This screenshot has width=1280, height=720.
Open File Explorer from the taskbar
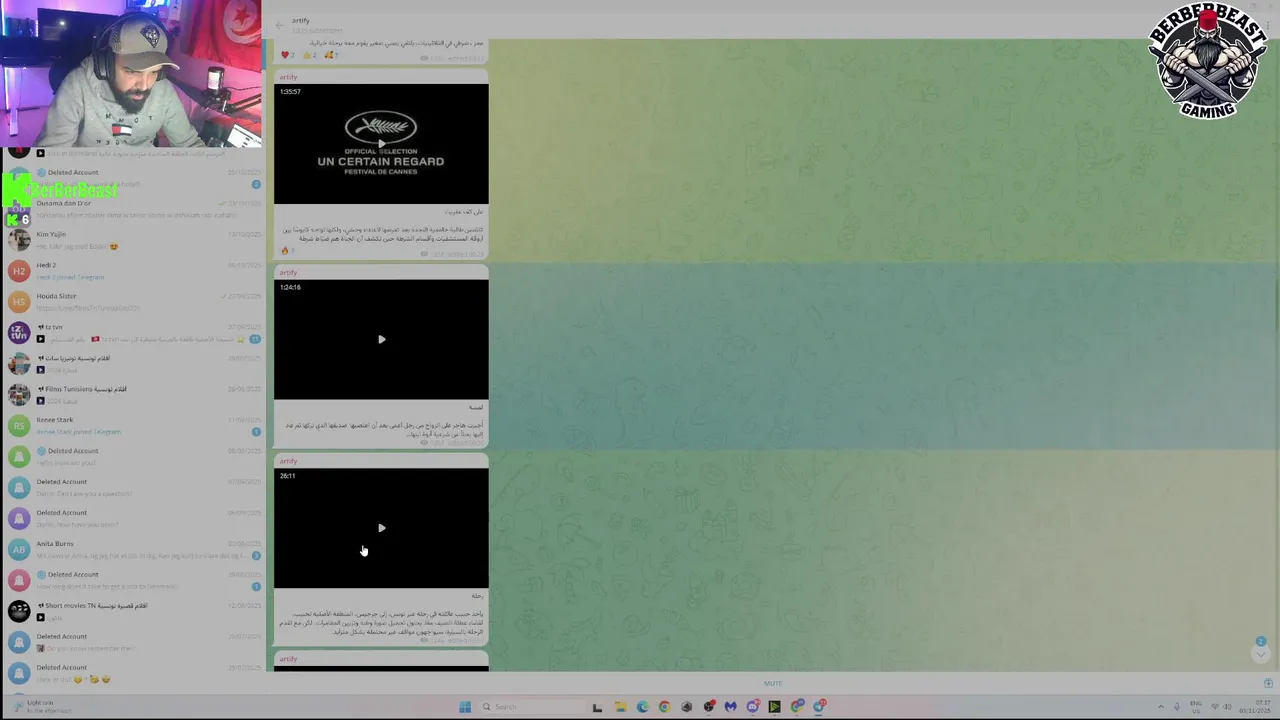point(620,707)
